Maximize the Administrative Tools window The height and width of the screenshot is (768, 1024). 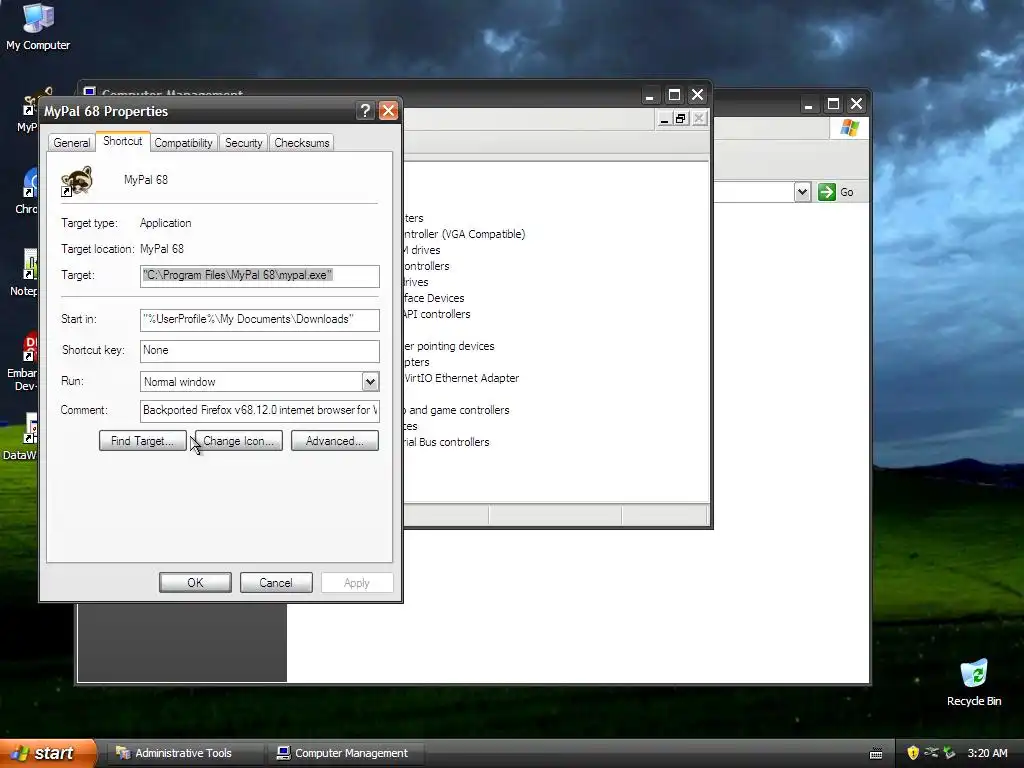[x=833, y=104]
